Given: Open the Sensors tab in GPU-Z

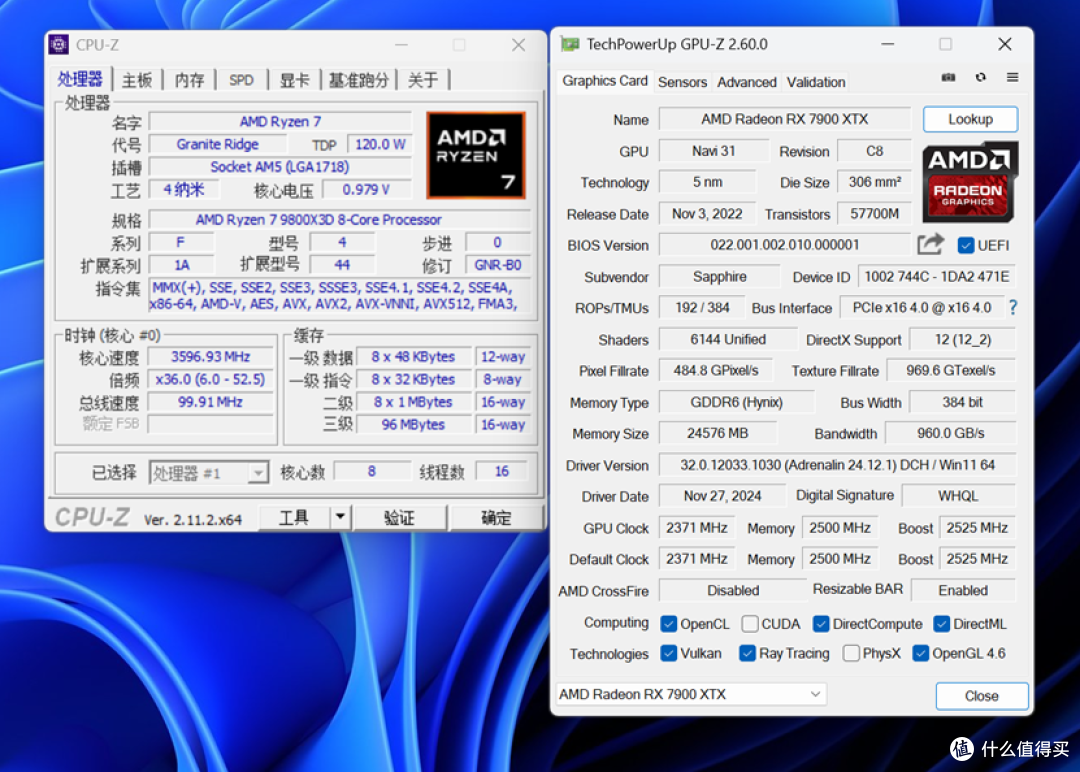Looking at the screenshot, I should [x=682, y=82].
